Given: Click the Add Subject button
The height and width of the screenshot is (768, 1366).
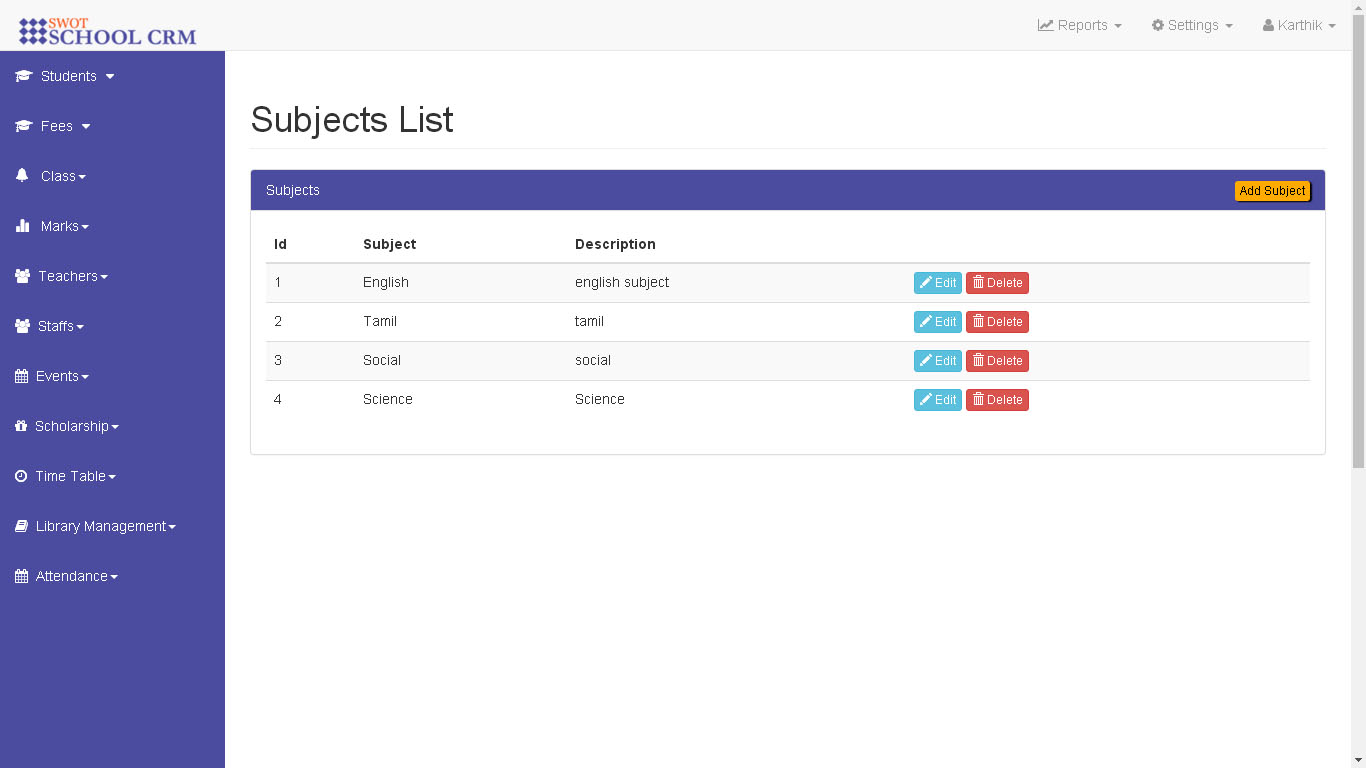Looking at the screenshot, I should (1272, 191).
